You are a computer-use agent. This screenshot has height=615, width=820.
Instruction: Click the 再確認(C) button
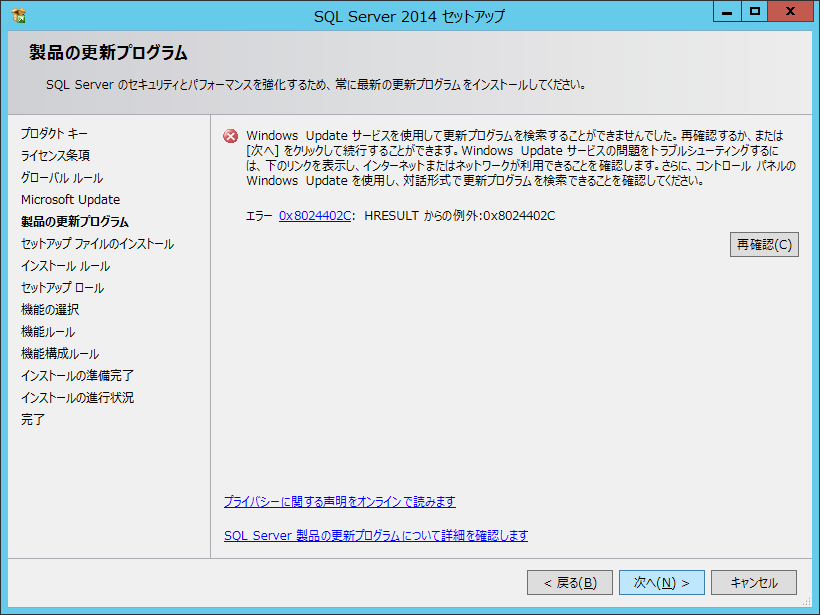[764, 245]
